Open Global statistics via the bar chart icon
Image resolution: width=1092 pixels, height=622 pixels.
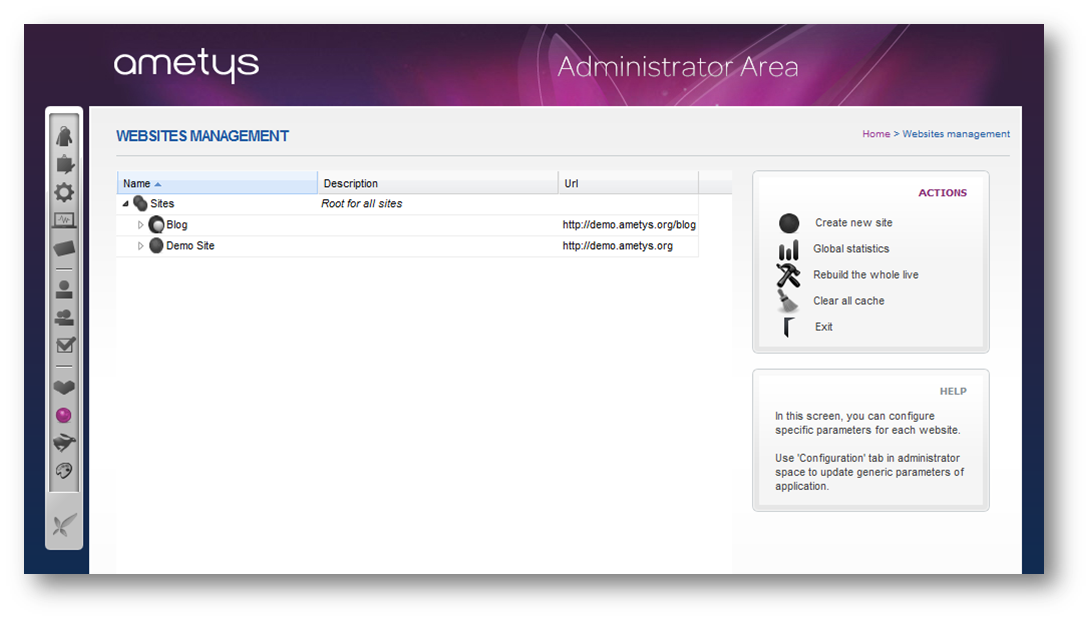pos(789,248)
